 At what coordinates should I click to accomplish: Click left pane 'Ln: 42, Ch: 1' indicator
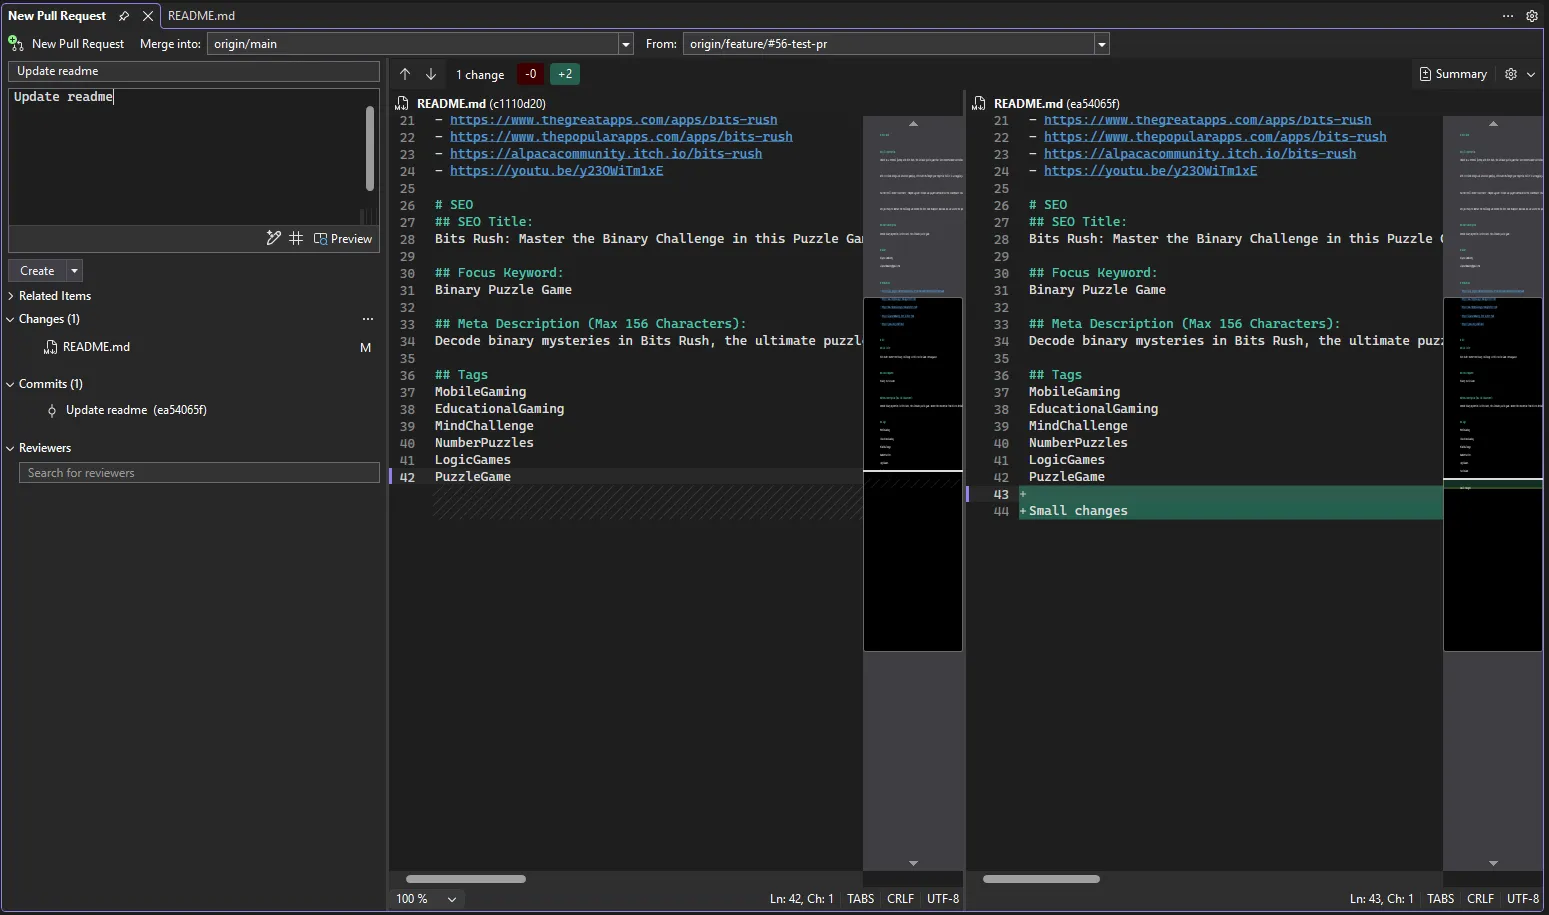801,899
